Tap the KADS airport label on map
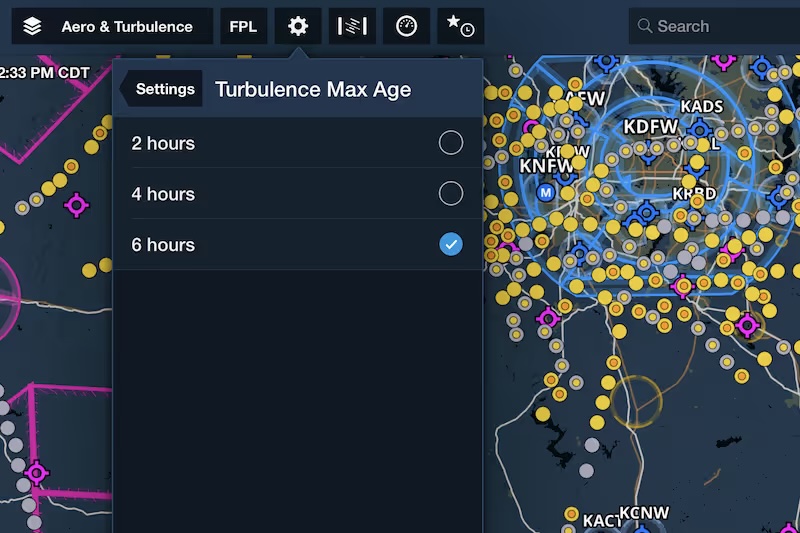Viewport: 800px width, 533px height. pos(701,106)
